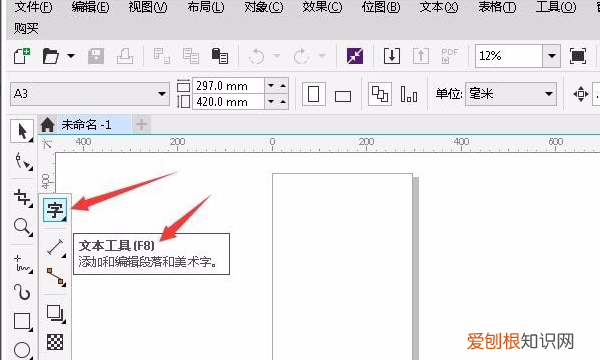Click the purple search content icon
This screenshot has width=600, height=360.
tap(355, 56)
